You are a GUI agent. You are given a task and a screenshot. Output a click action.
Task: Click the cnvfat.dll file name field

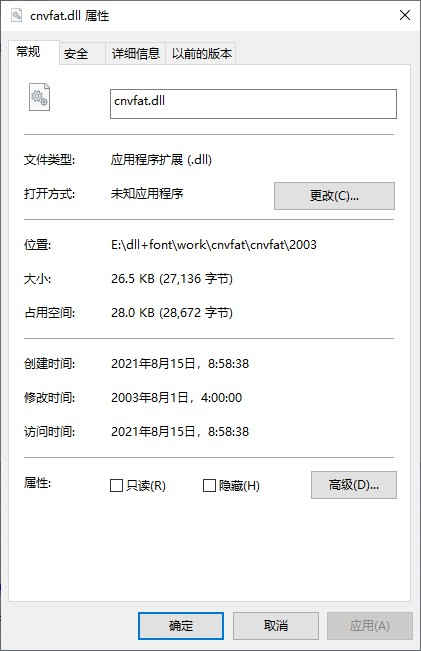253,104
